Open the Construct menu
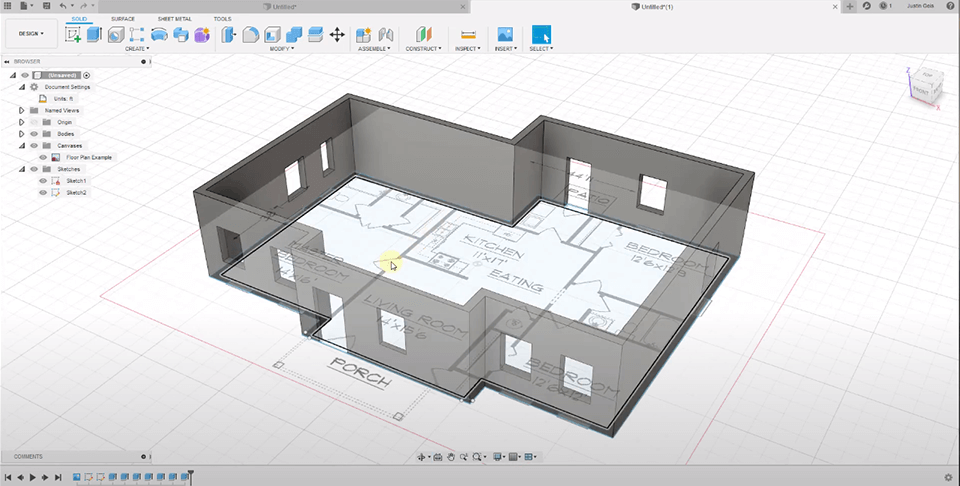 point(423,48)
